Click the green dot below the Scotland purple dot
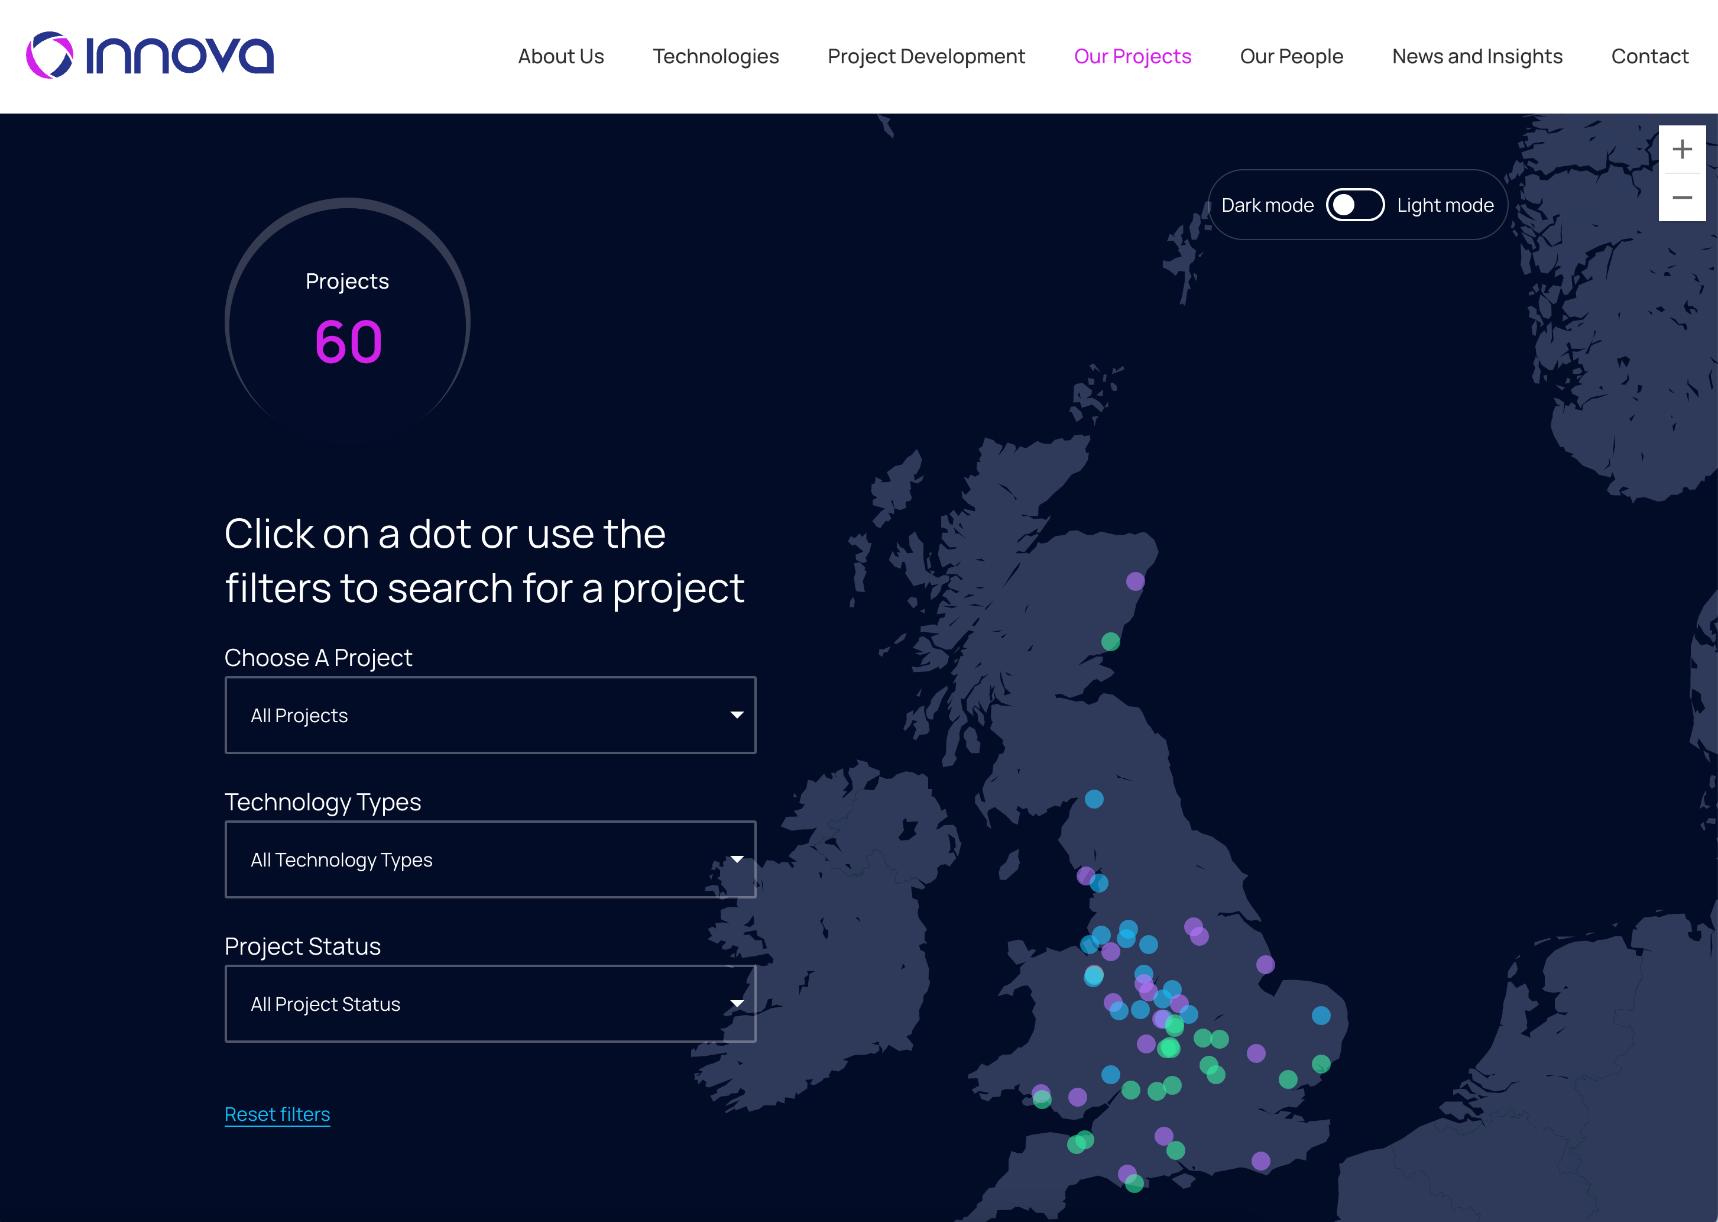 point(1110,641)
